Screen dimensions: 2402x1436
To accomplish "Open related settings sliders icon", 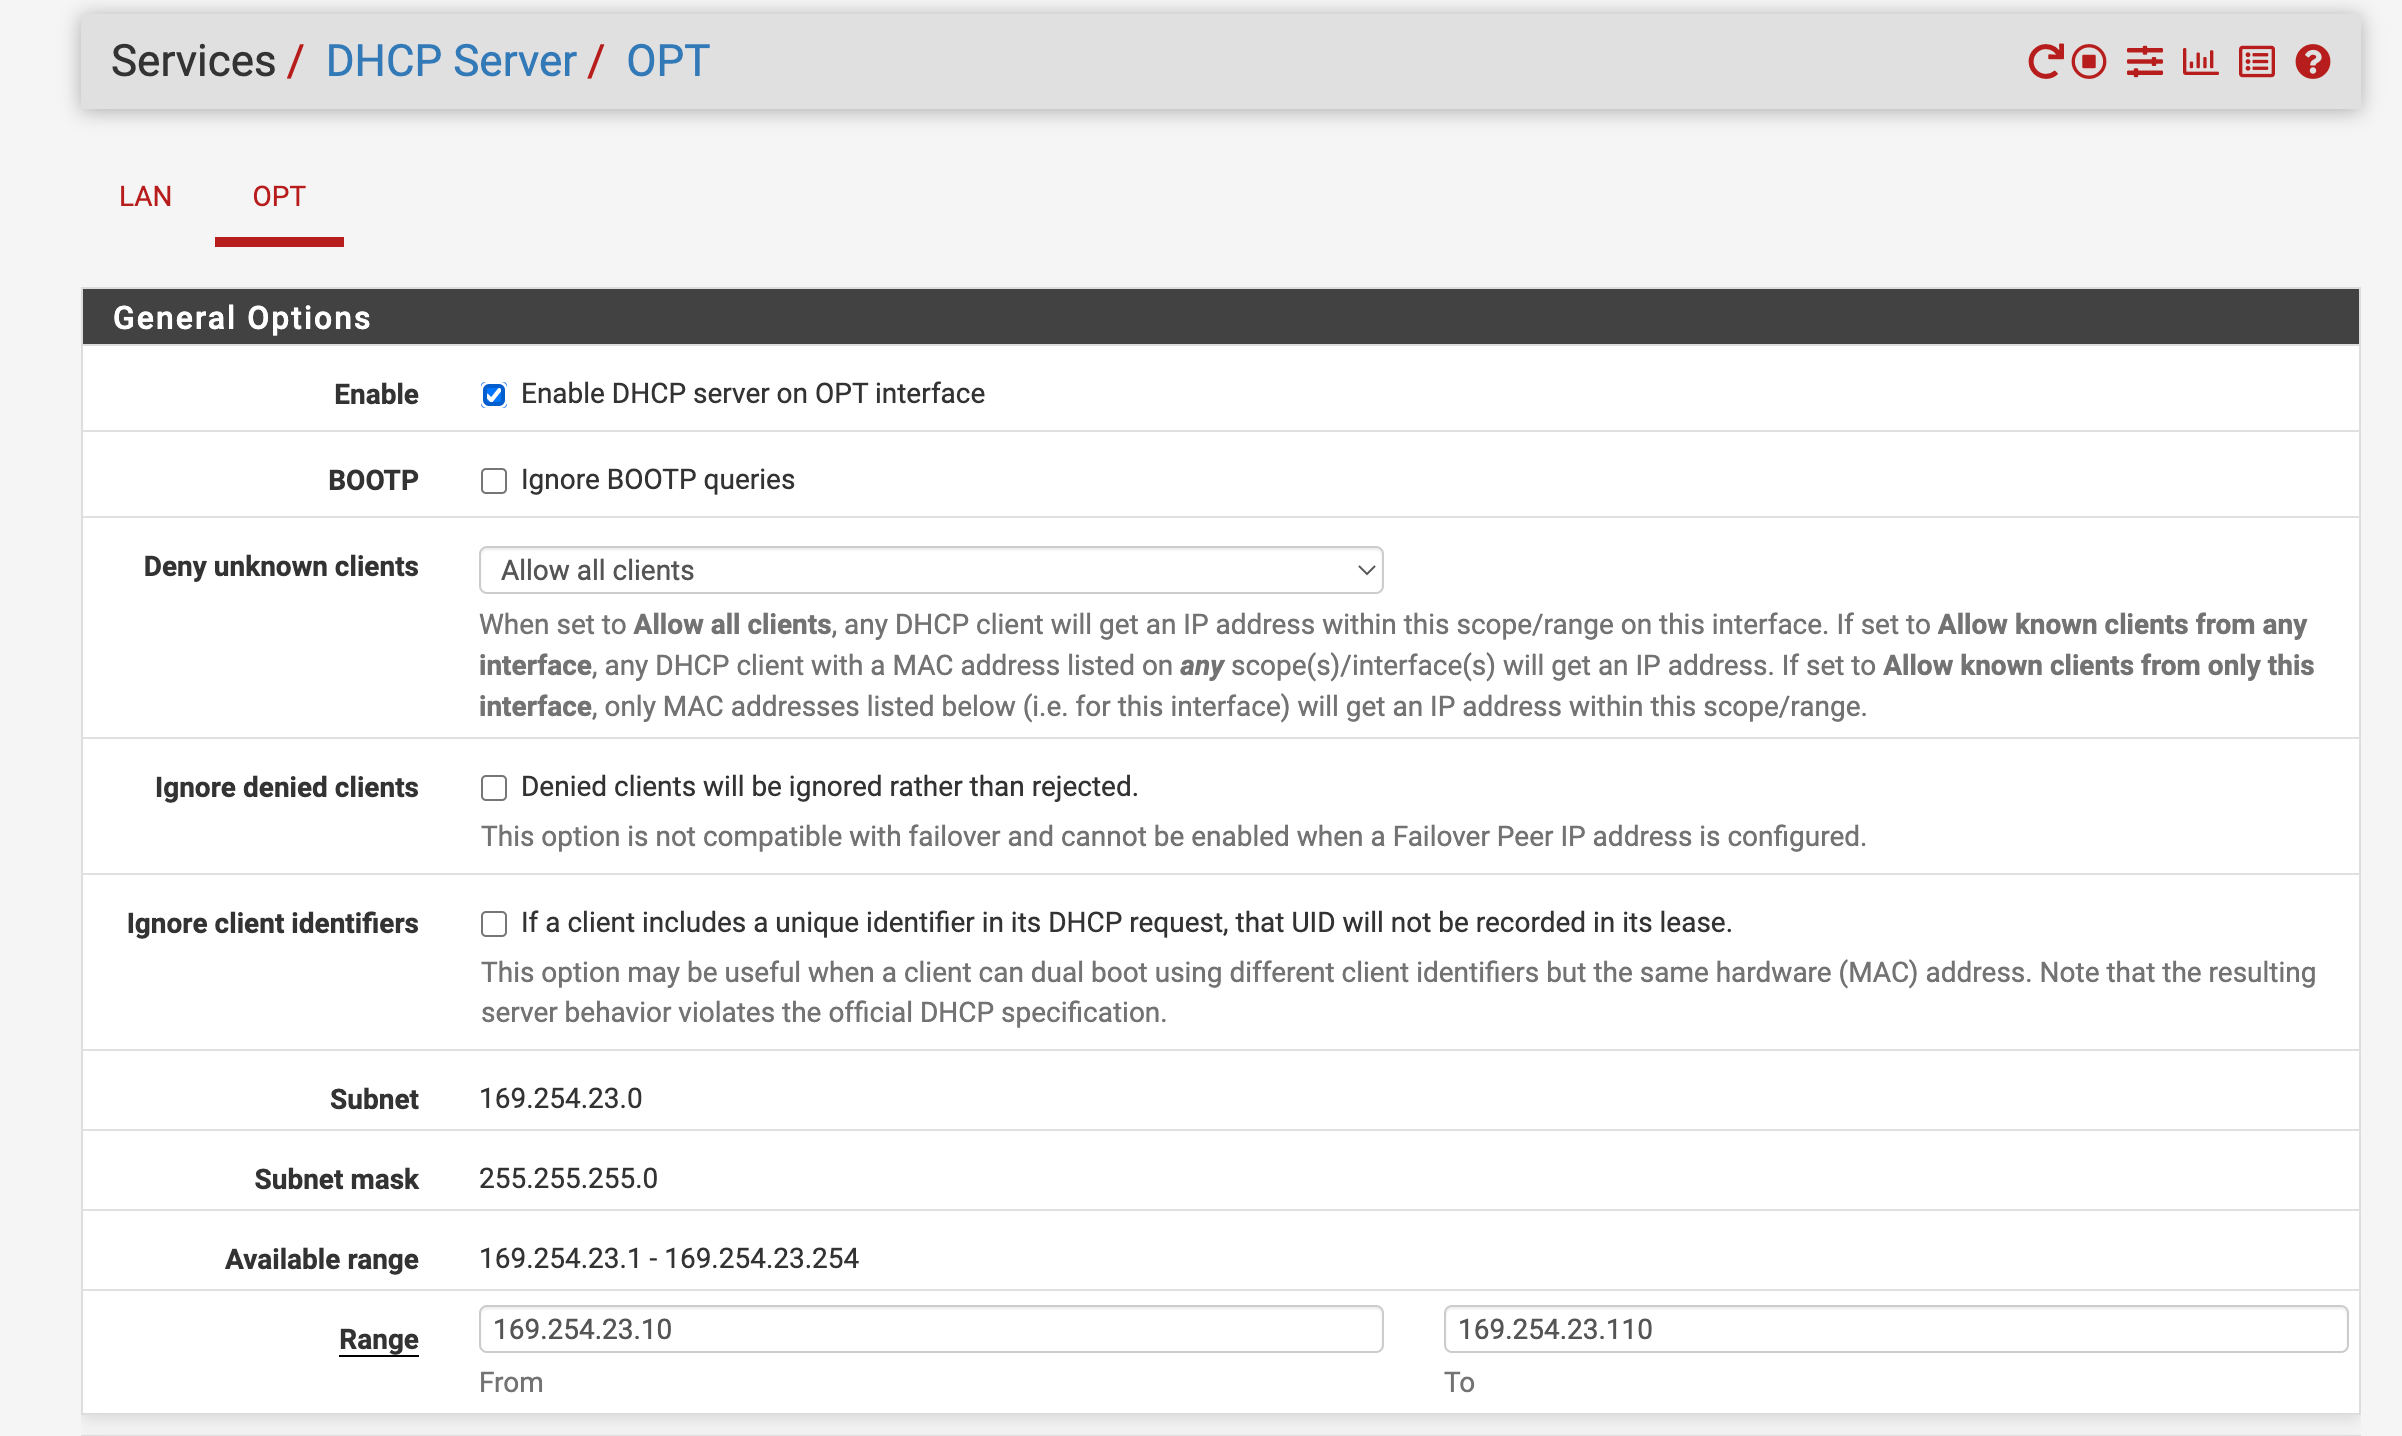I will (x=2144, y=62).
